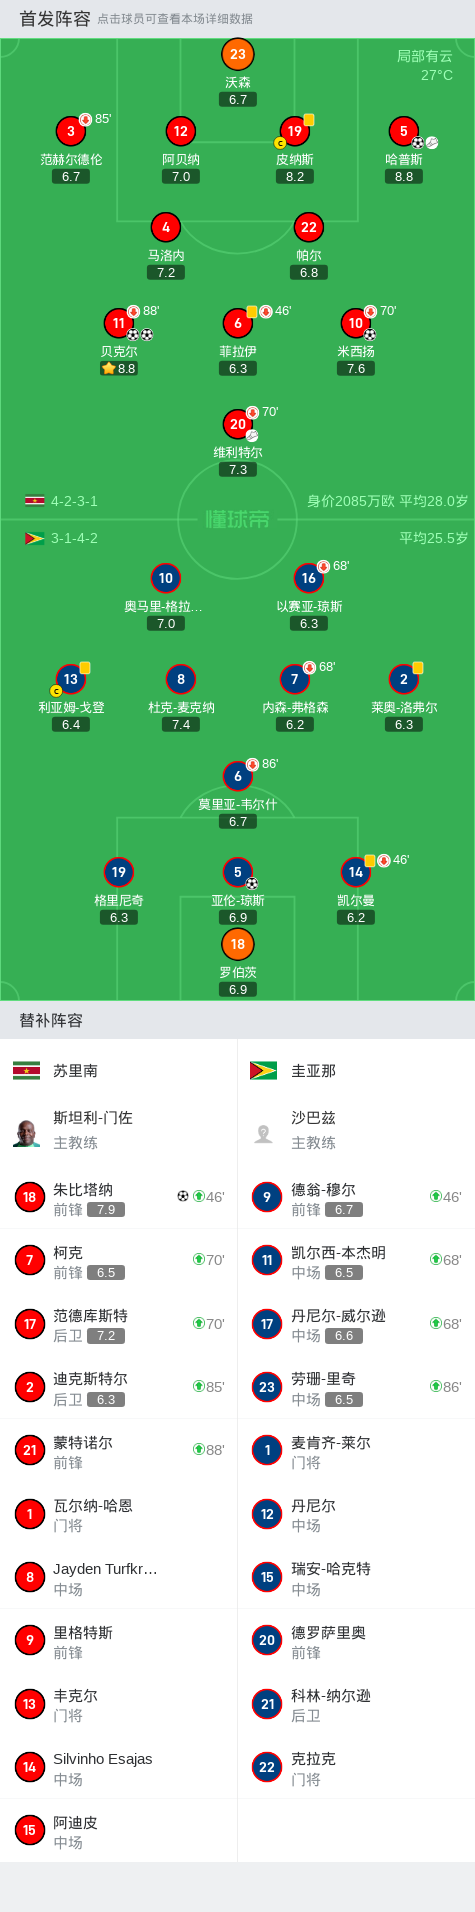Viewport: 475px width, 1912px height.
Task: Click the 7.9 rating of 朱比塔纳
Action: [x=106, y=1209]
